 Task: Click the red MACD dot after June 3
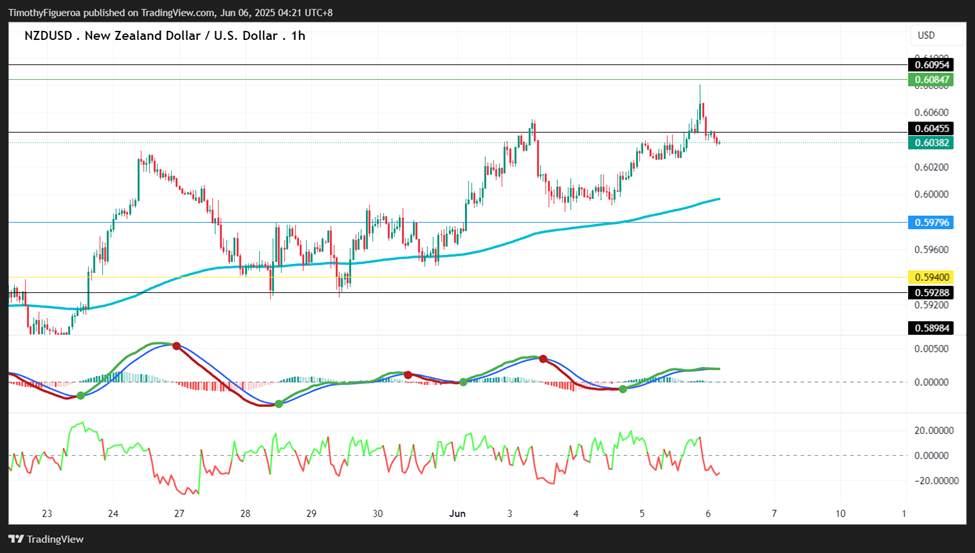tap(543, 359)
